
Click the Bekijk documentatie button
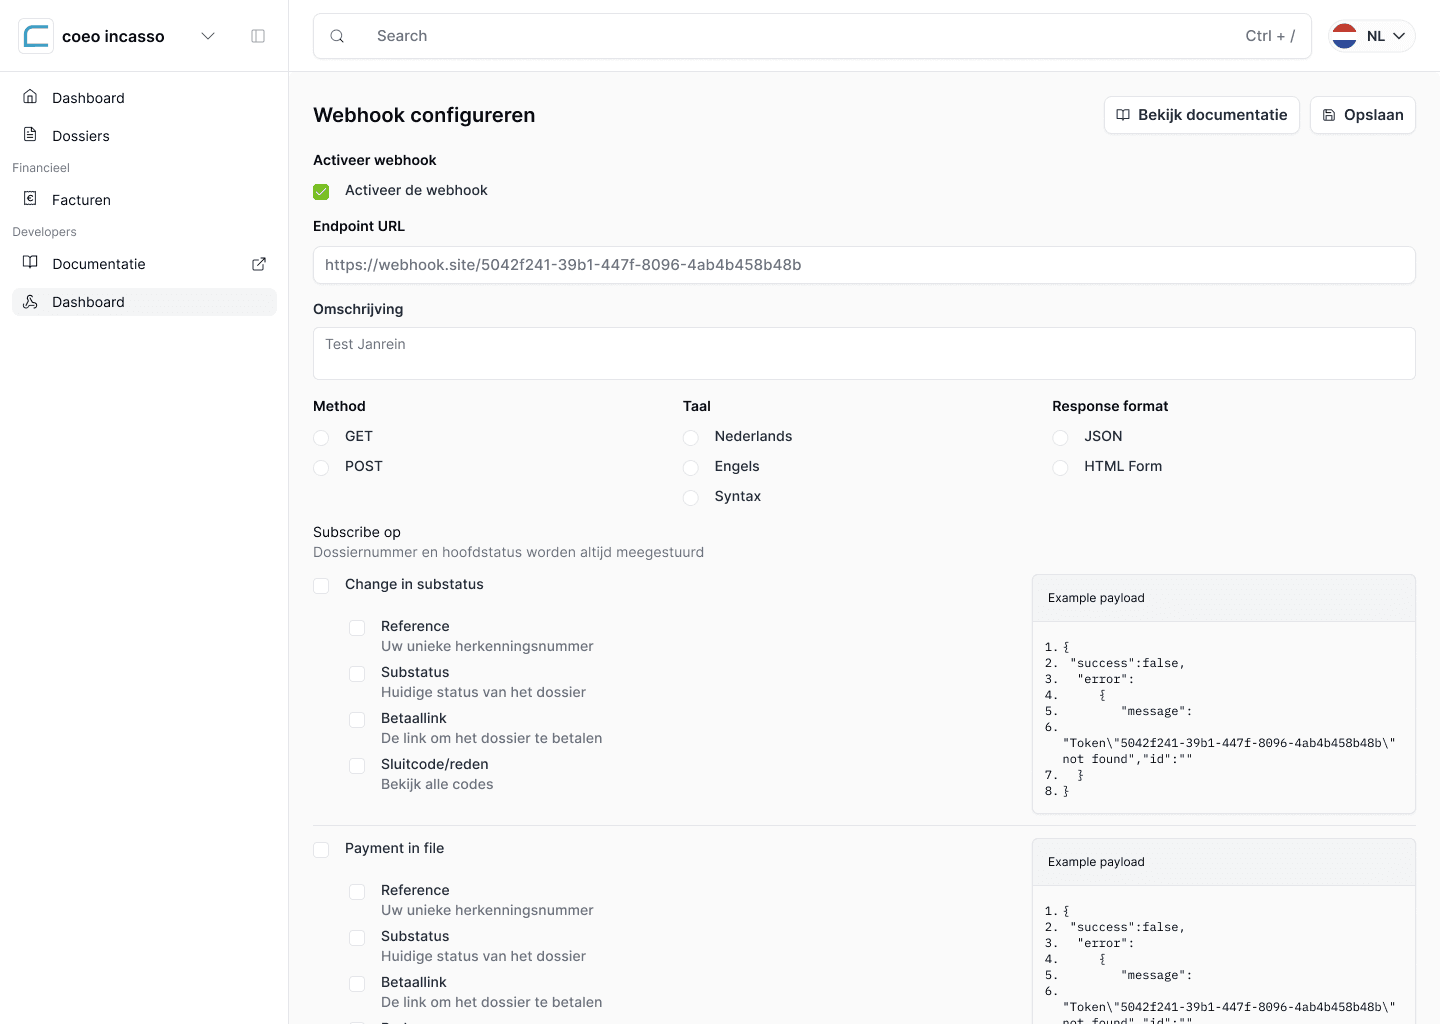tap(1202, 115)
